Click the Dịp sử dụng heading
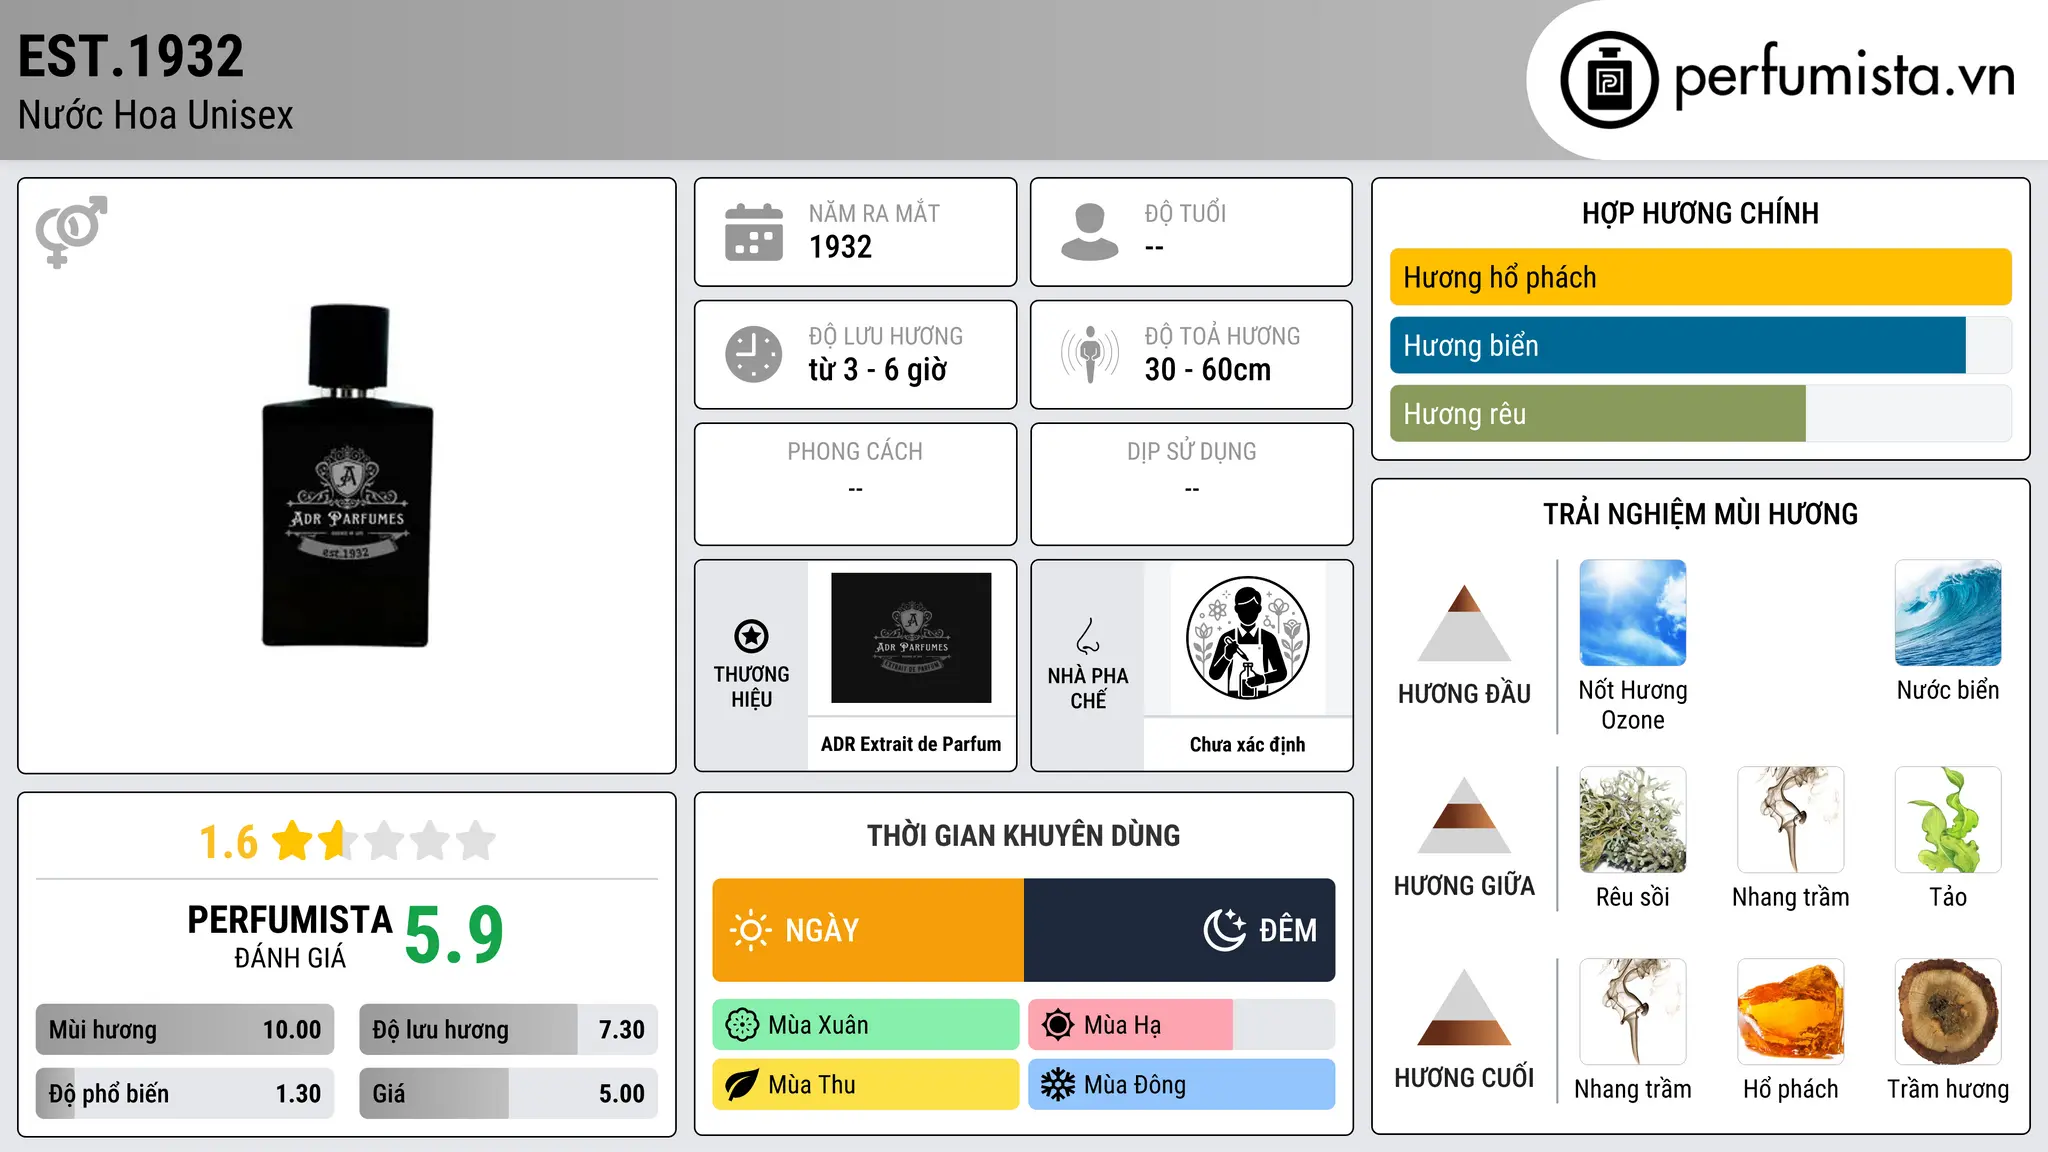The width and height of the screenshot is (2048, 1152). tap(1191, 451)
